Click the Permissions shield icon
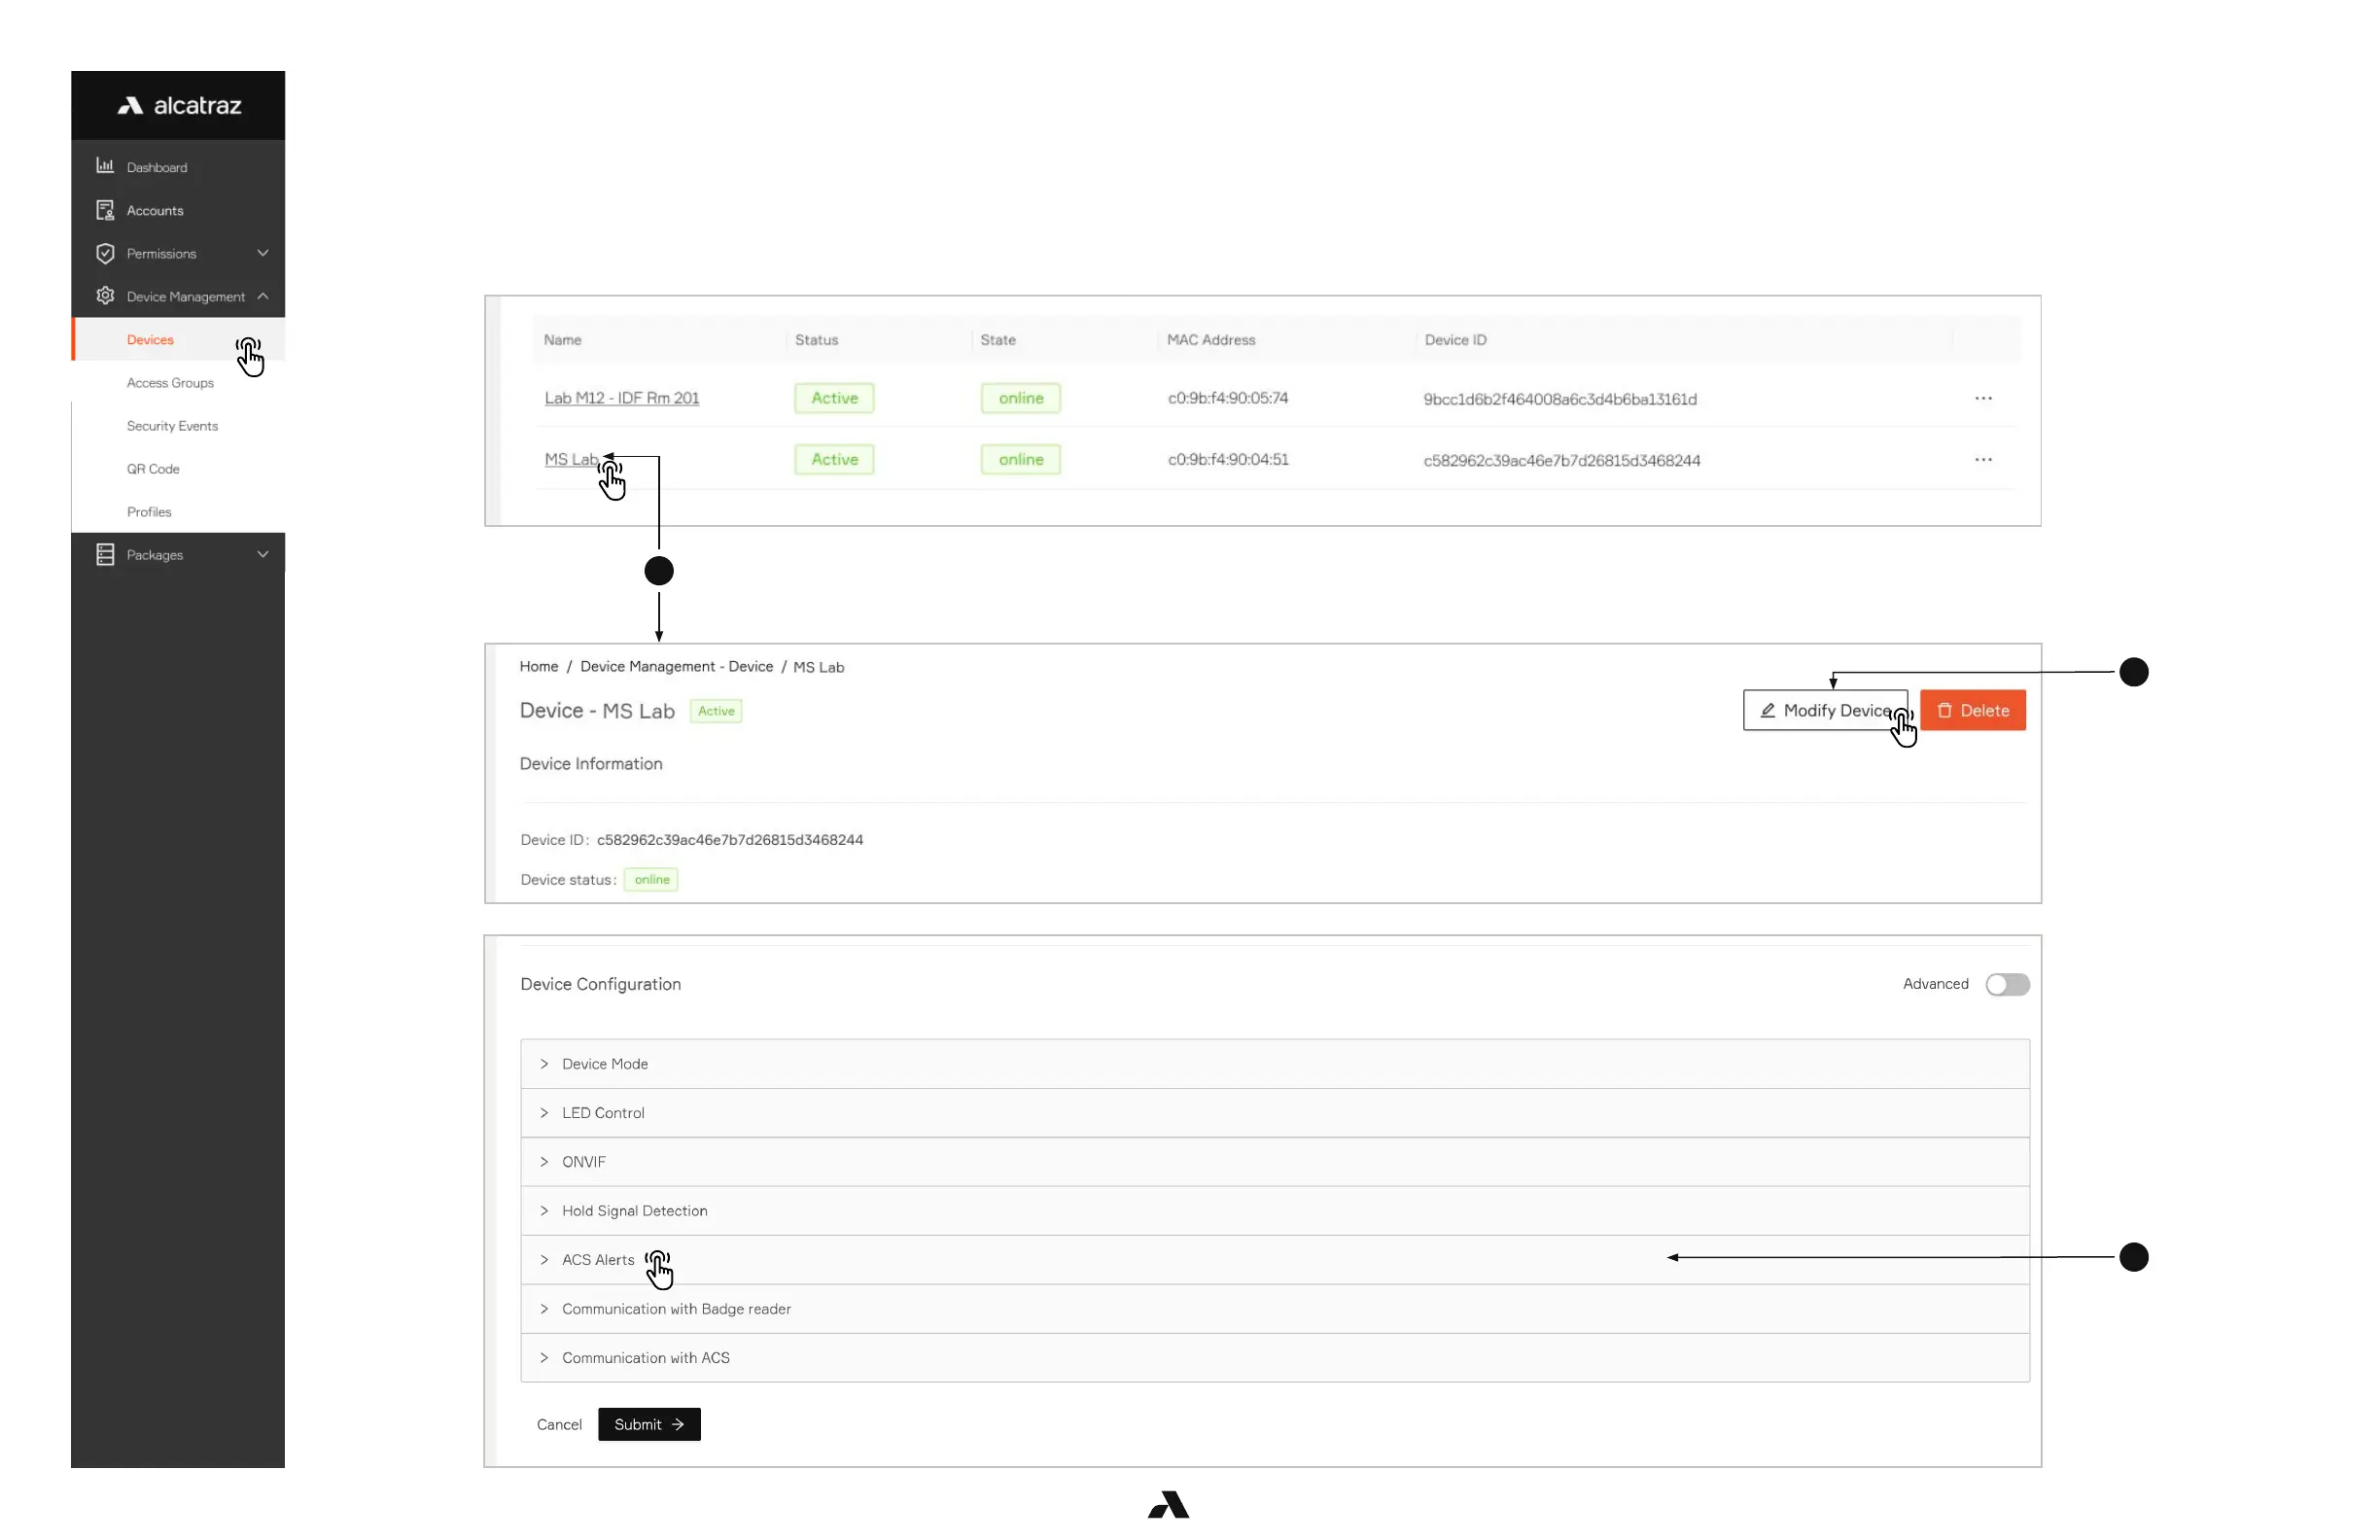Screen dimensions: 2380x1540 105,253
